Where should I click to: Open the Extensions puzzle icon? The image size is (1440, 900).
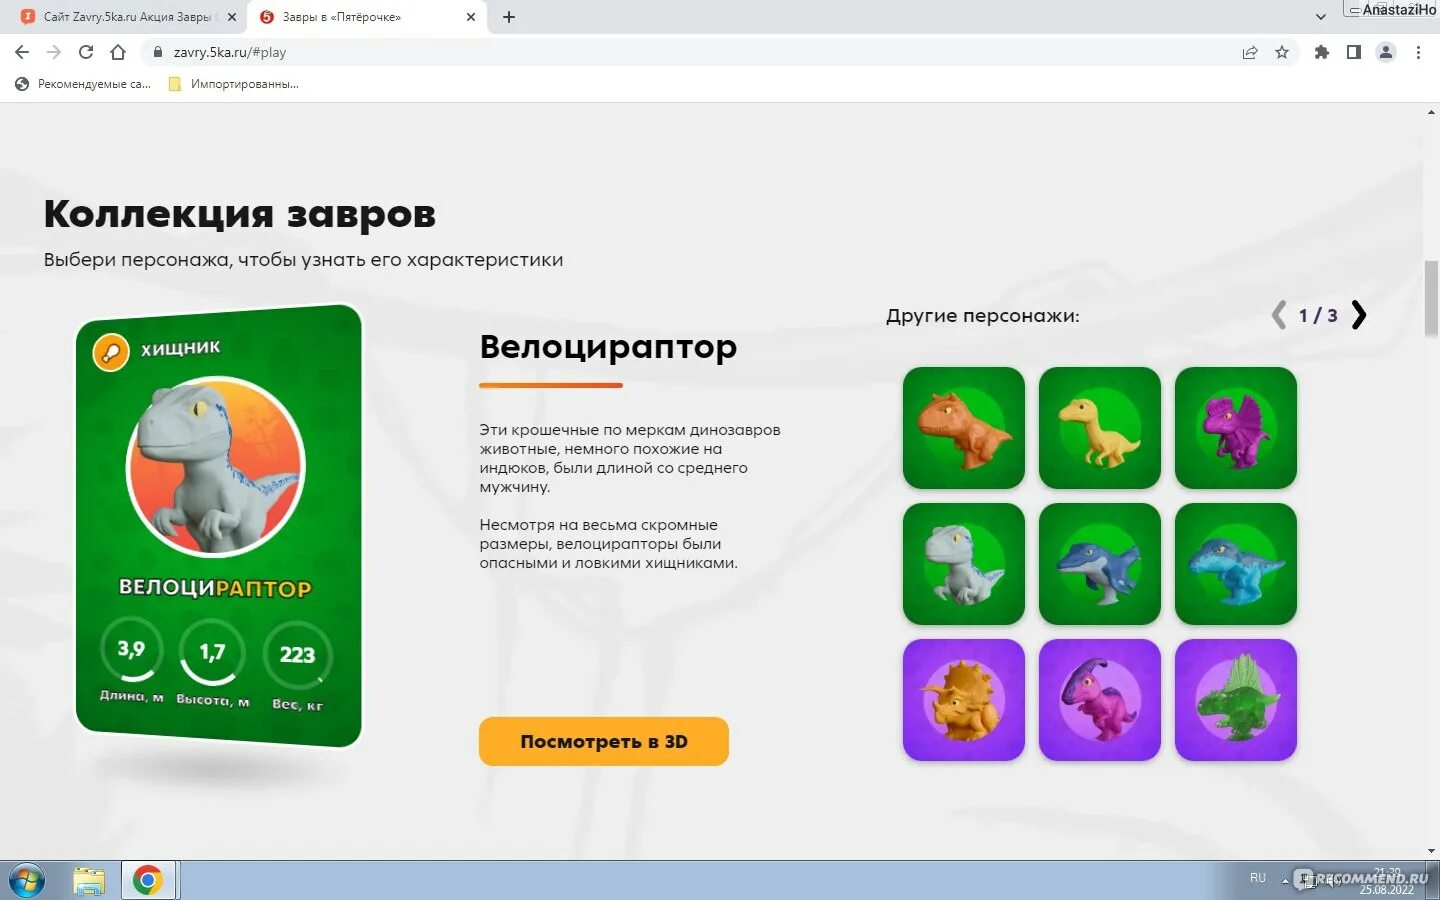pos(1322,52)
